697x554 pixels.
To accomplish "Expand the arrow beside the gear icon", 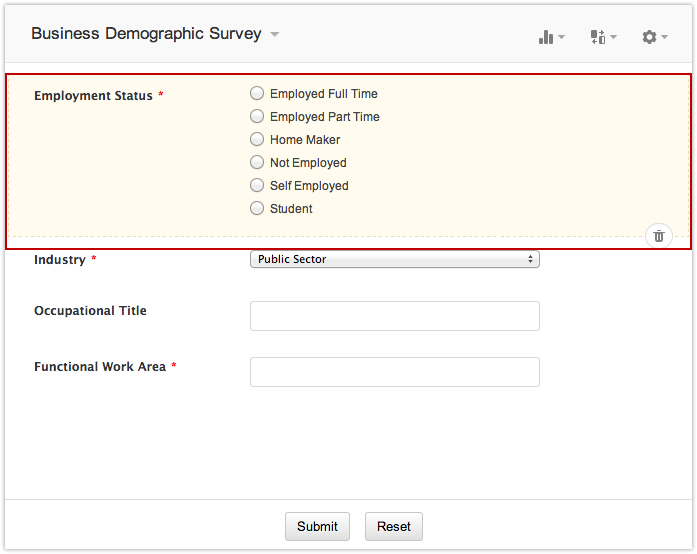I will tap(665, 37).
